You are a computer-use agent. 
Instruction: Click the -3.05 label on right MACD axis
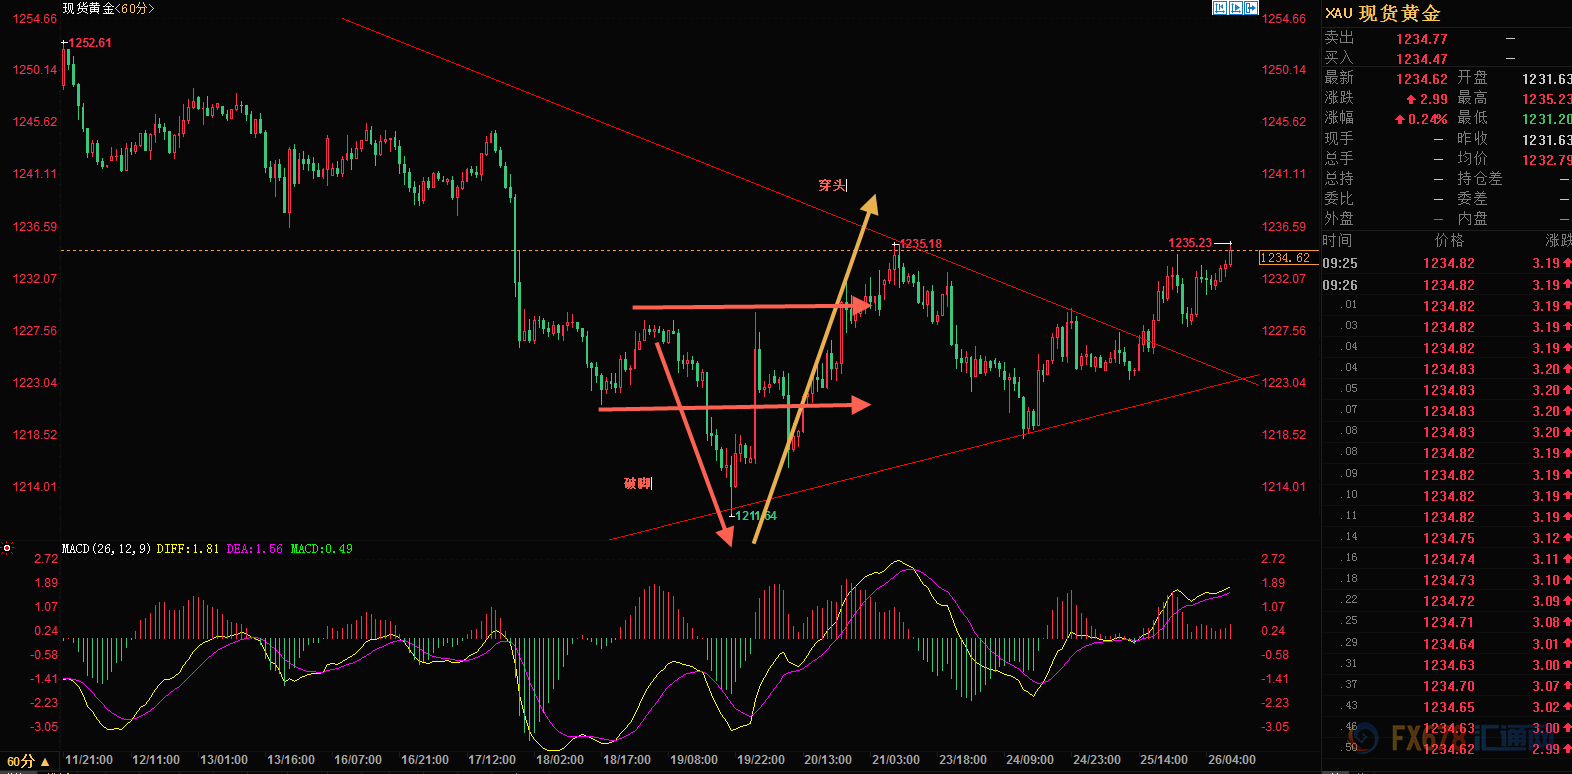[1275, 727]
